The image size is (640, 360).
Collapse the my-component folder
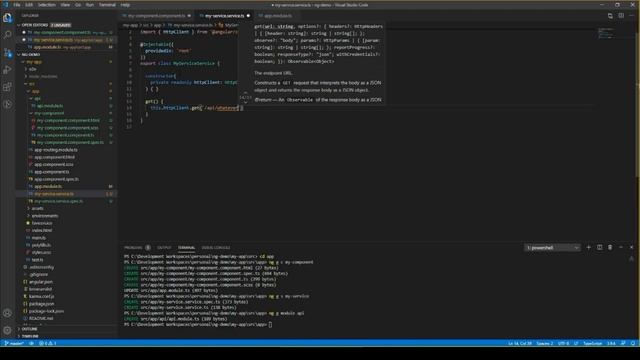(x=49, y=113)
